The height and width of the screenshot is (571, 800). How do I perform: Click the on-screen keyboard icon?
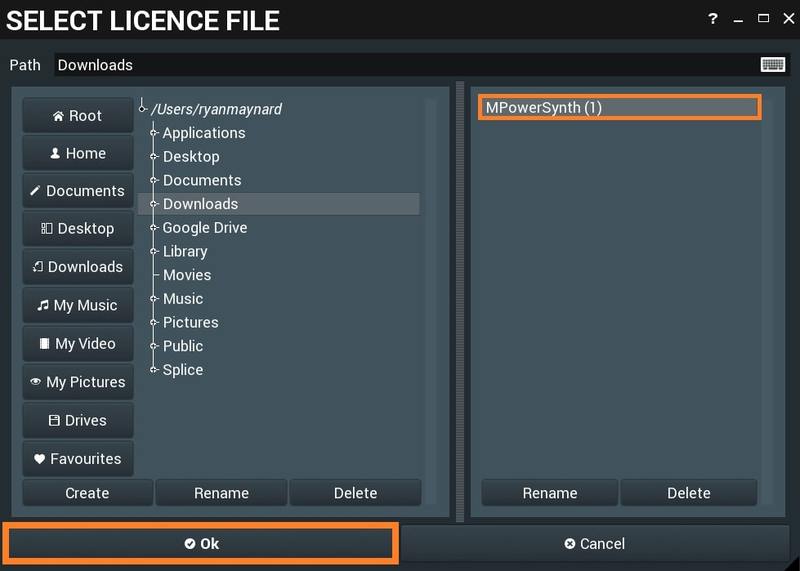[772, 65]
